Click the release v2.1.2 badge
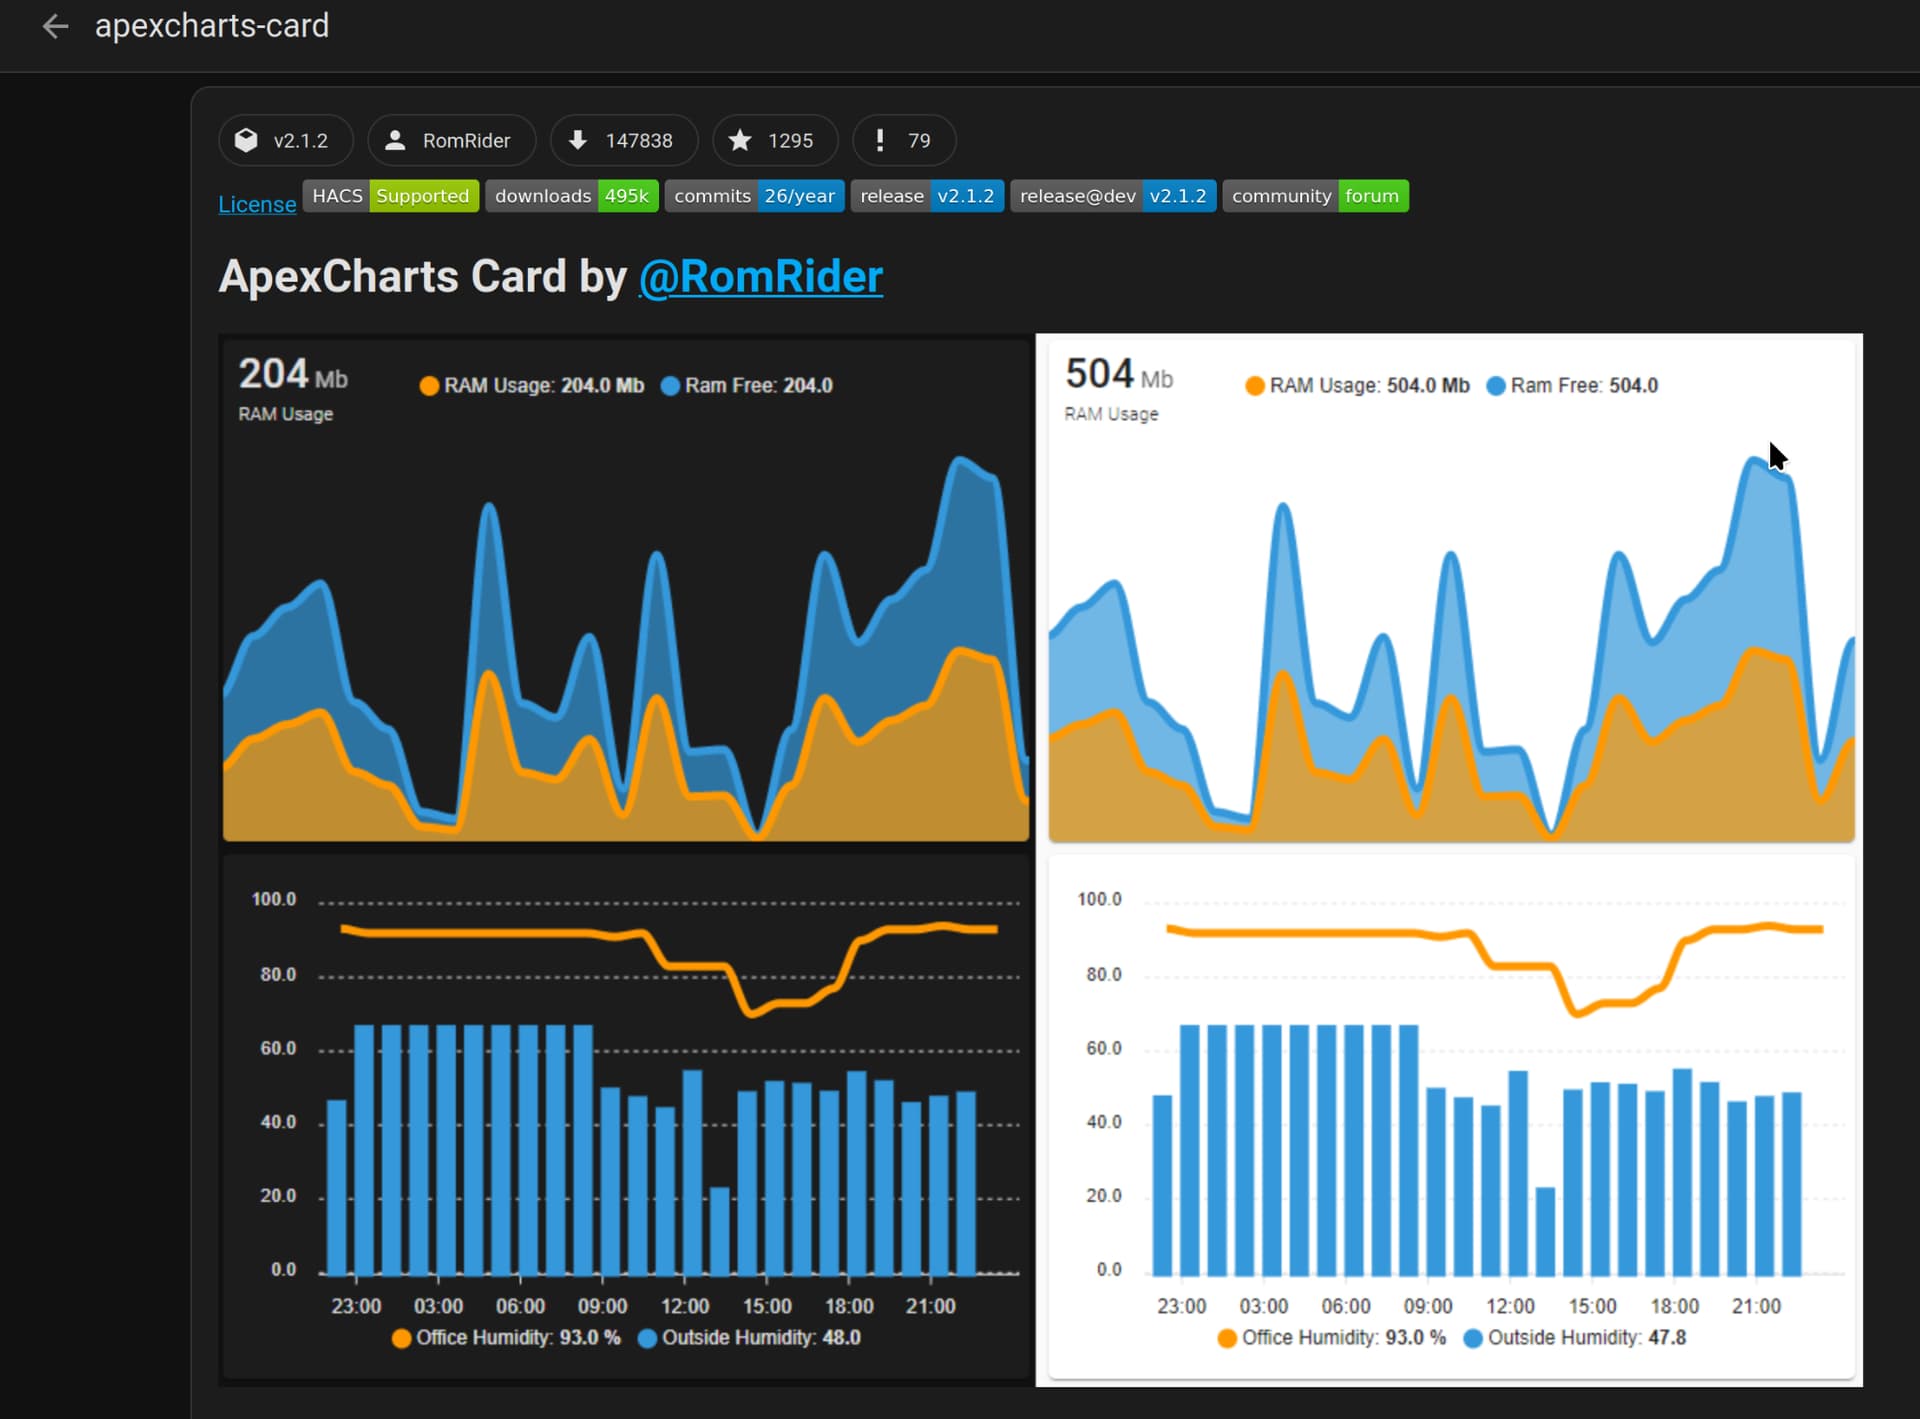 click(926, 196)
